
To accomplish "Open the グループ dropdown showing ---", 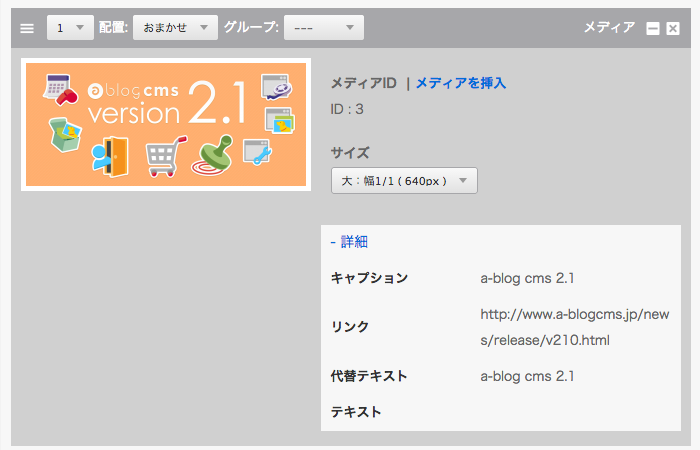I will [x=324, y=28].
